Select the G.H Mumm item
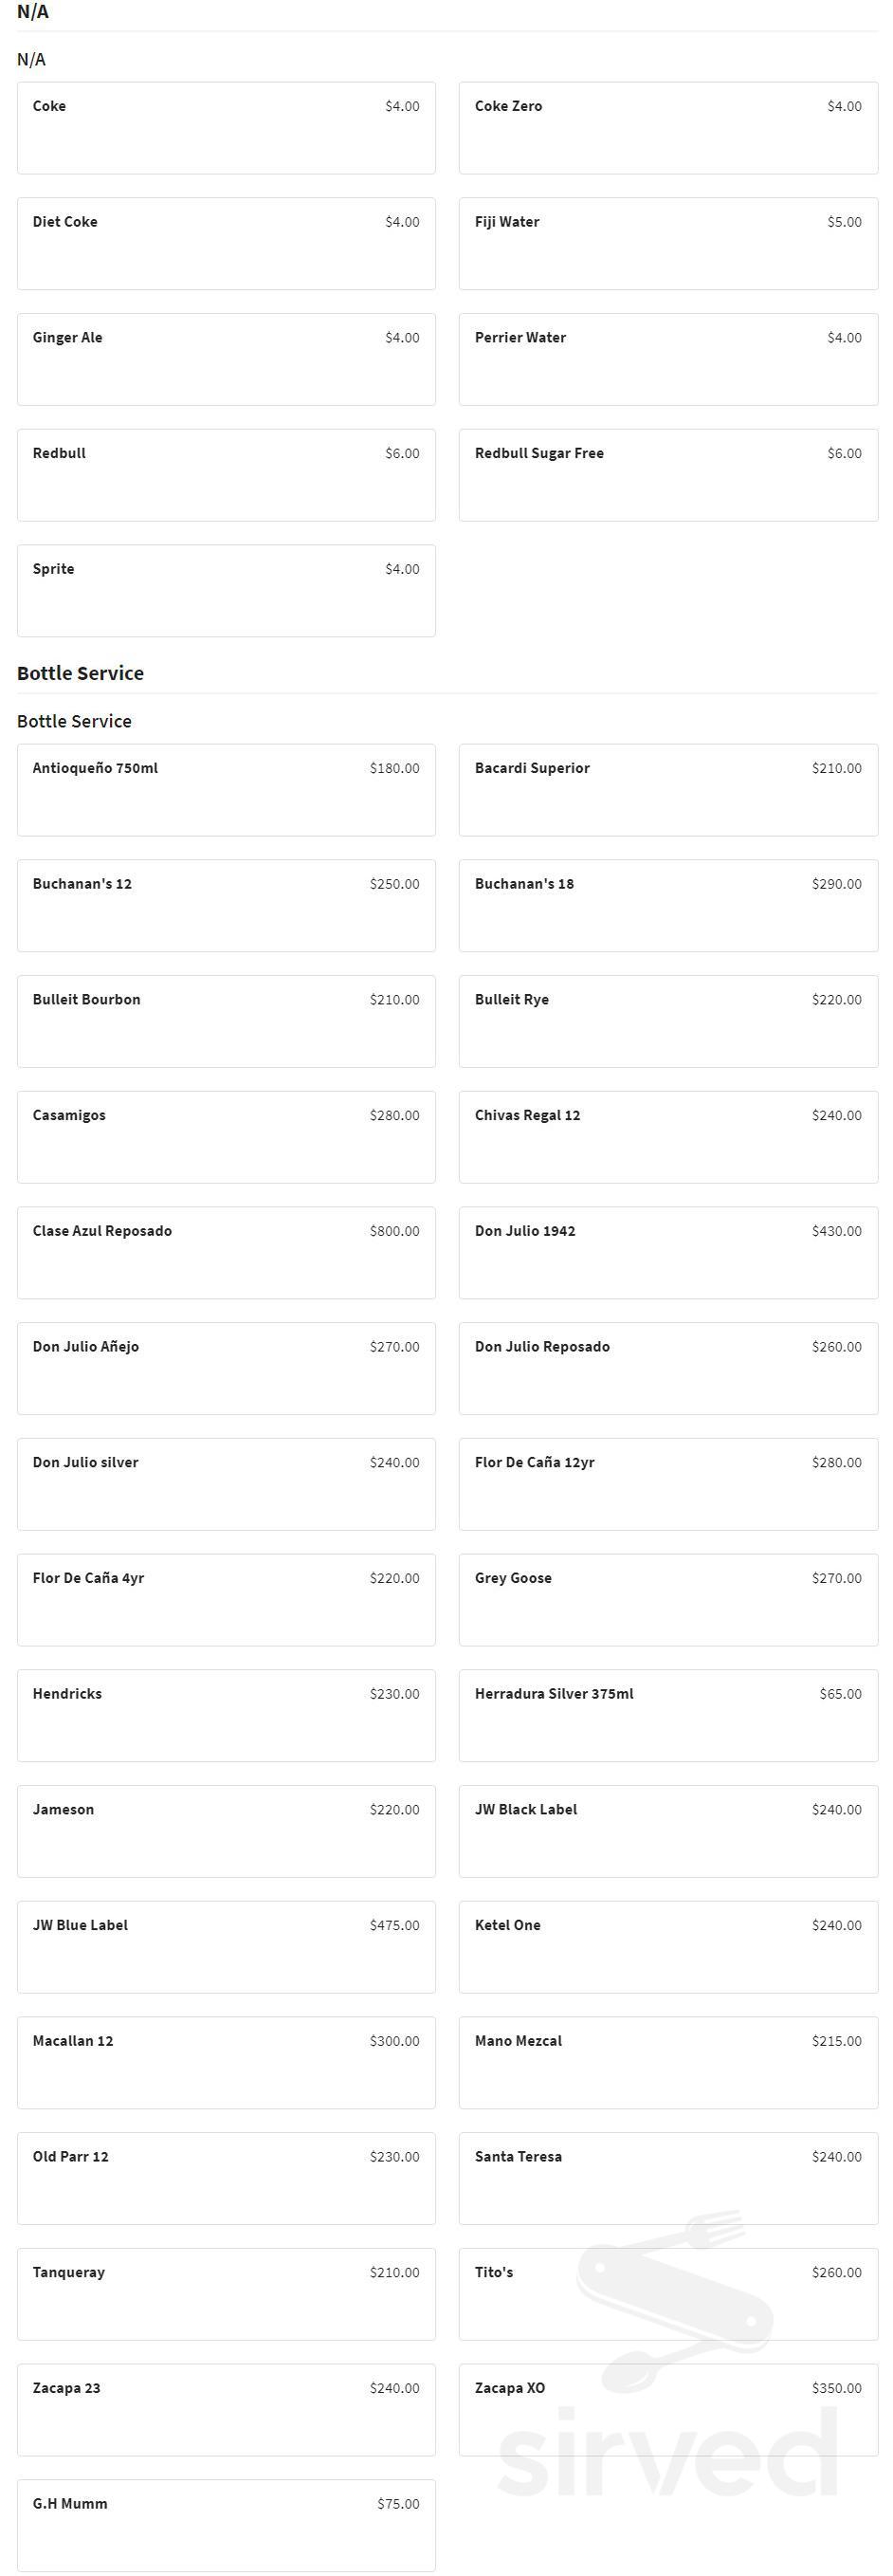The width and height of the screenshot is (893, 2576). 226,2525
